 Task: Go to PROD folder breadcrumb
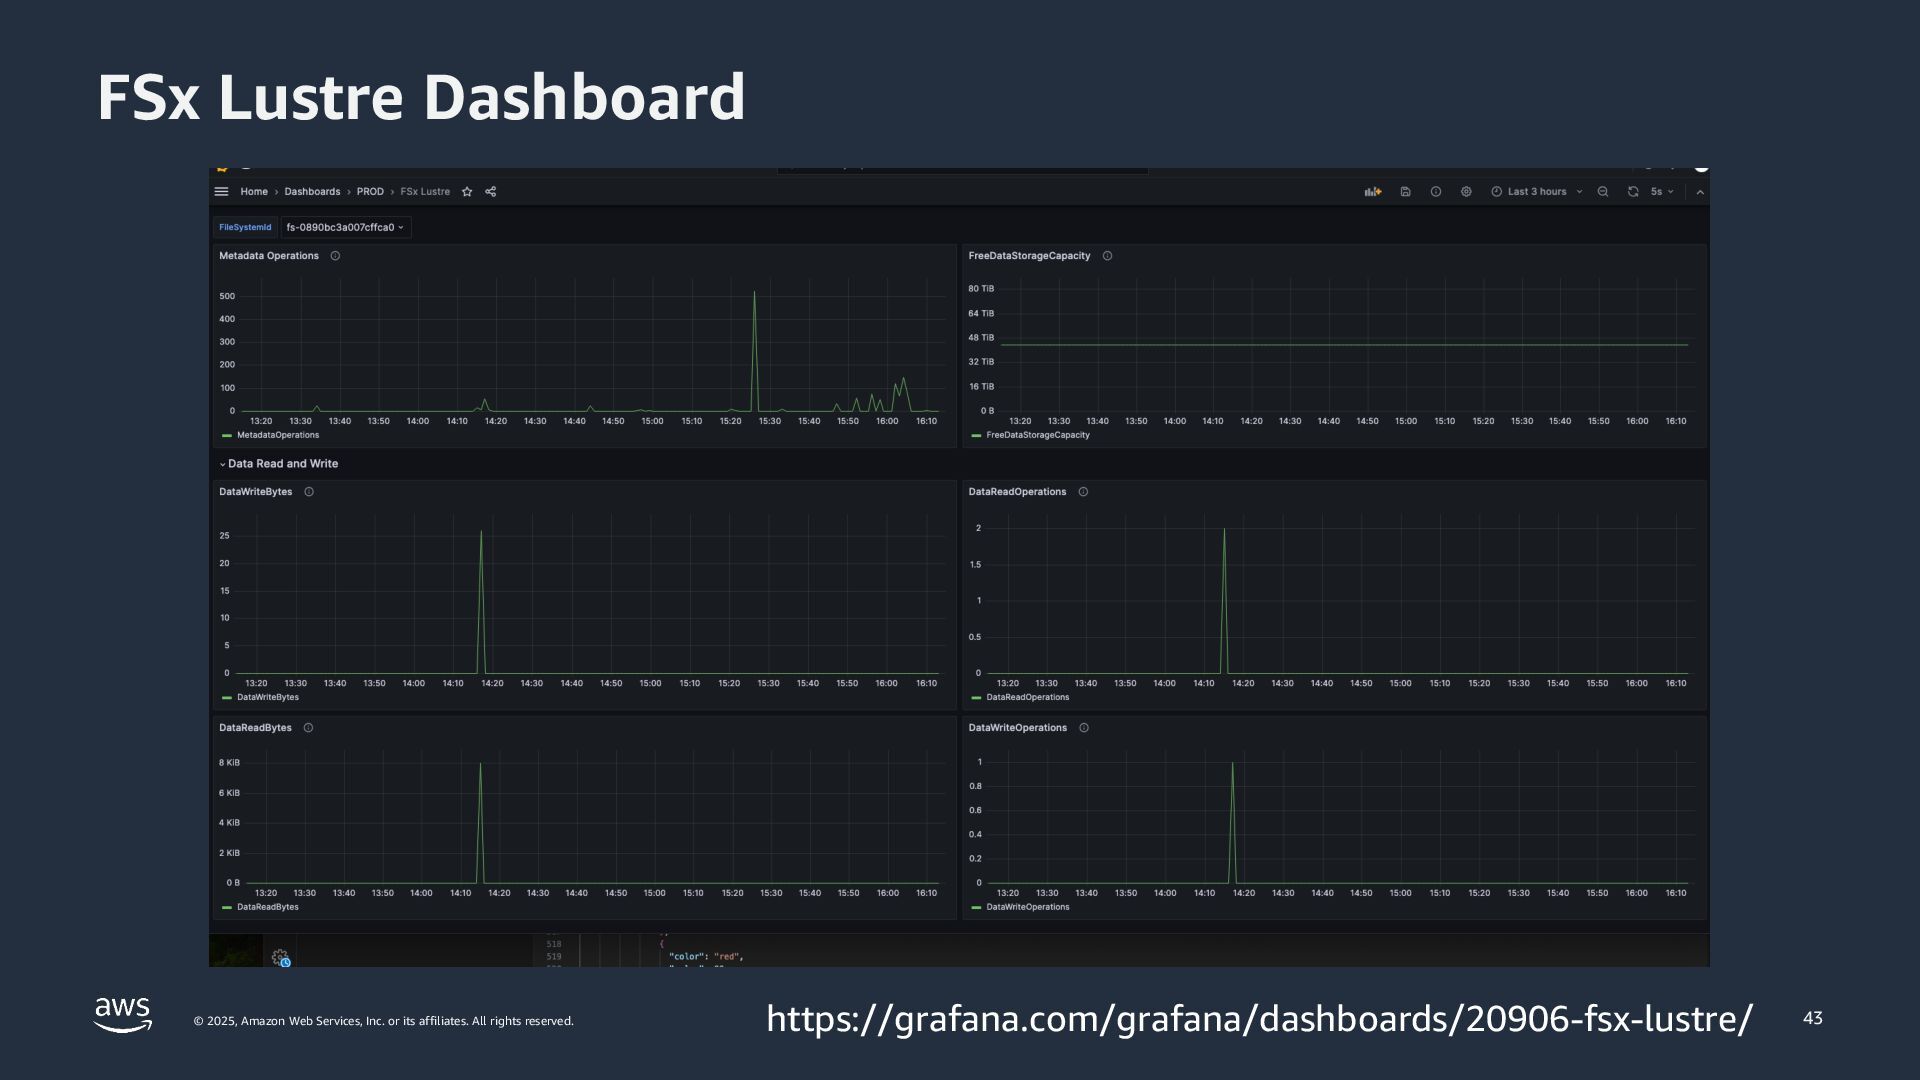pyautogui.click(x=370, y=192)
